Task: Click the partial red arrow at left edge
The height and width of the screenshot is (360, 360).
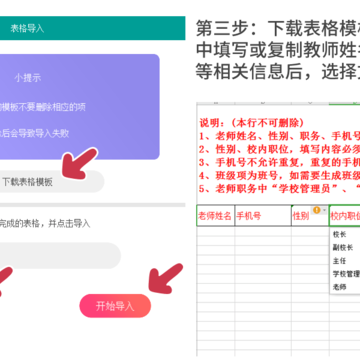Action: click(x=6, y=281)
